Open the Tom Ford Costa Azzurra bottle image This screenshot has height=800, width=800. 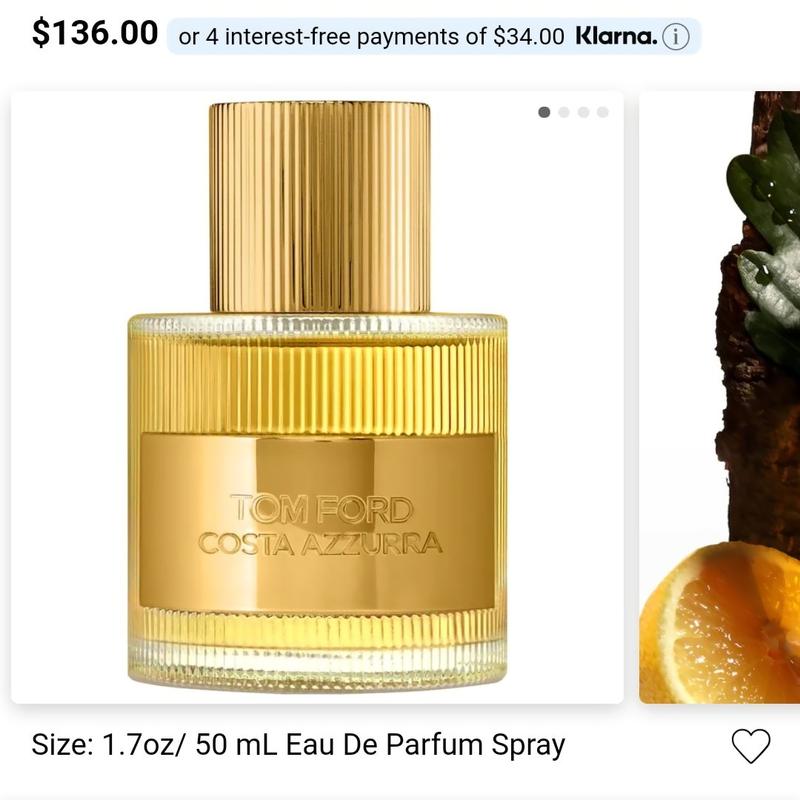pyautogui.click(x=317, y=397)
